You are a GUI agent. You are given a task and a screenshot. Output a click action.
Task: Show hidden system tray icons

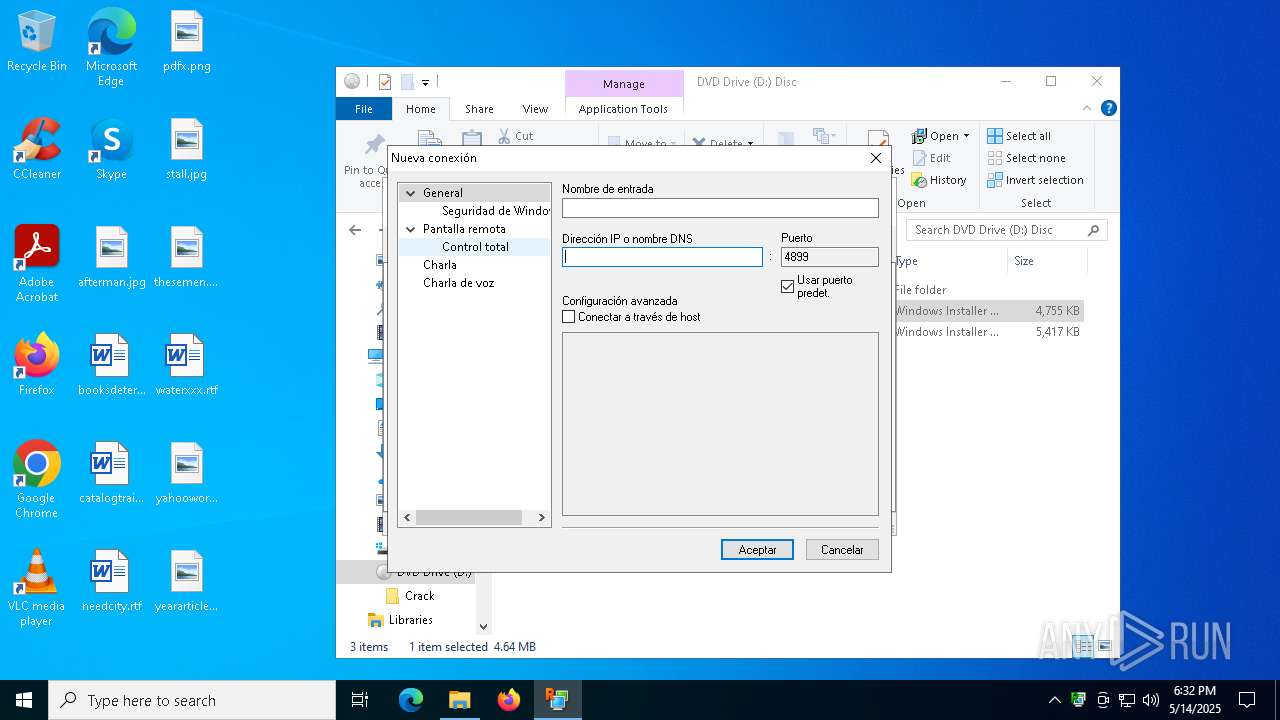coord(1054,700)
